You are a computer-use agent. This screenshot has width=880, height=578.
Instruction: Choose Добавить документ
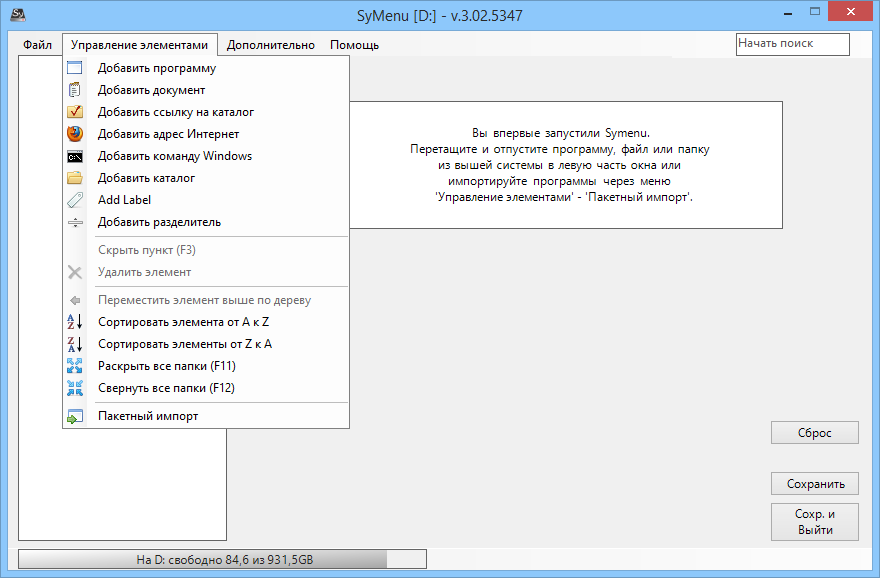(206, 90)
